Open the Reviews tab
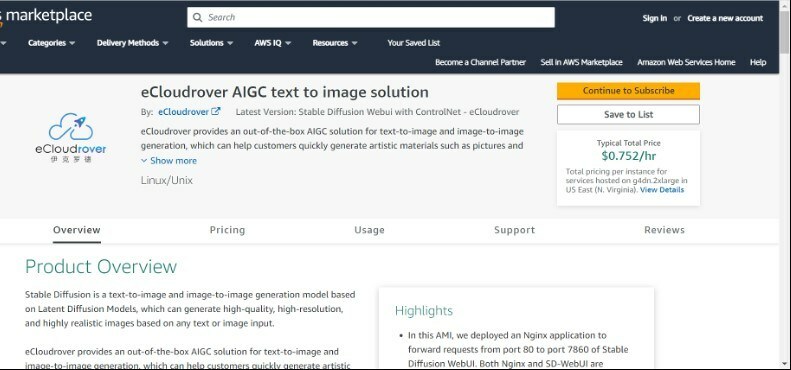This screenshot has height=370, width=791. coord(664,230)
